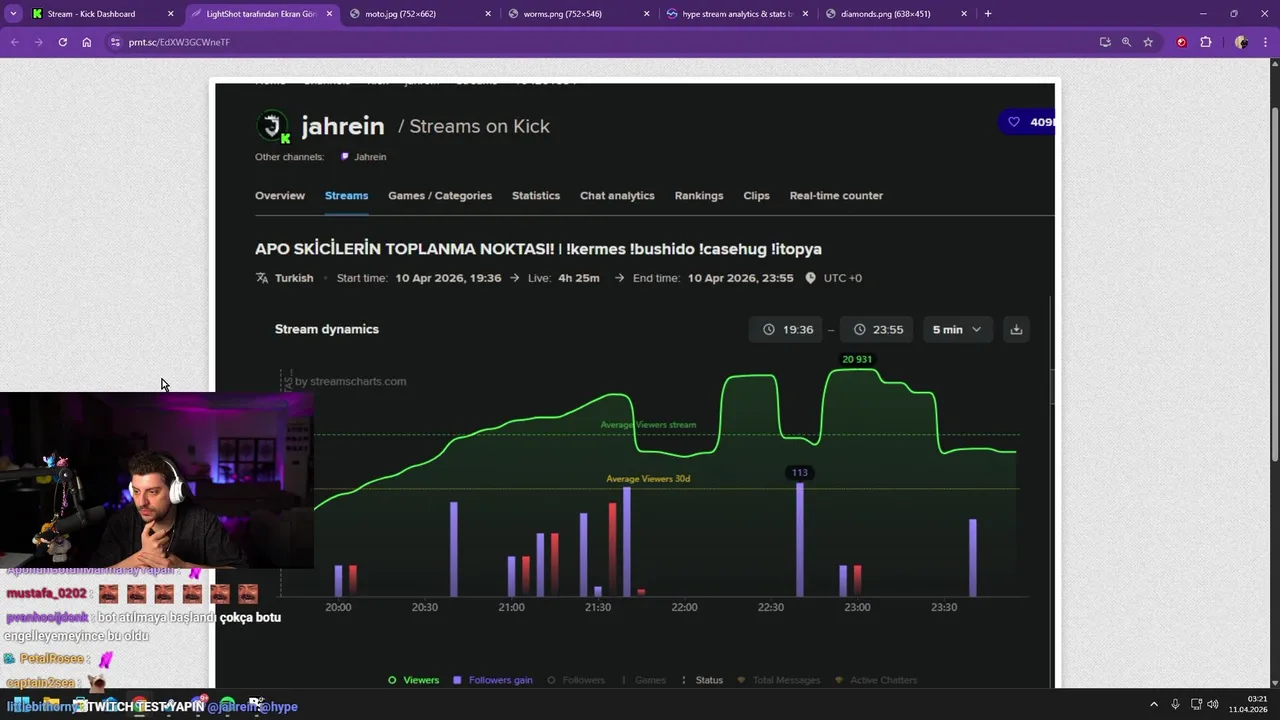Click the jahrein channel avatar
This screenshot has width=1280, height=720.
point(273,126)
